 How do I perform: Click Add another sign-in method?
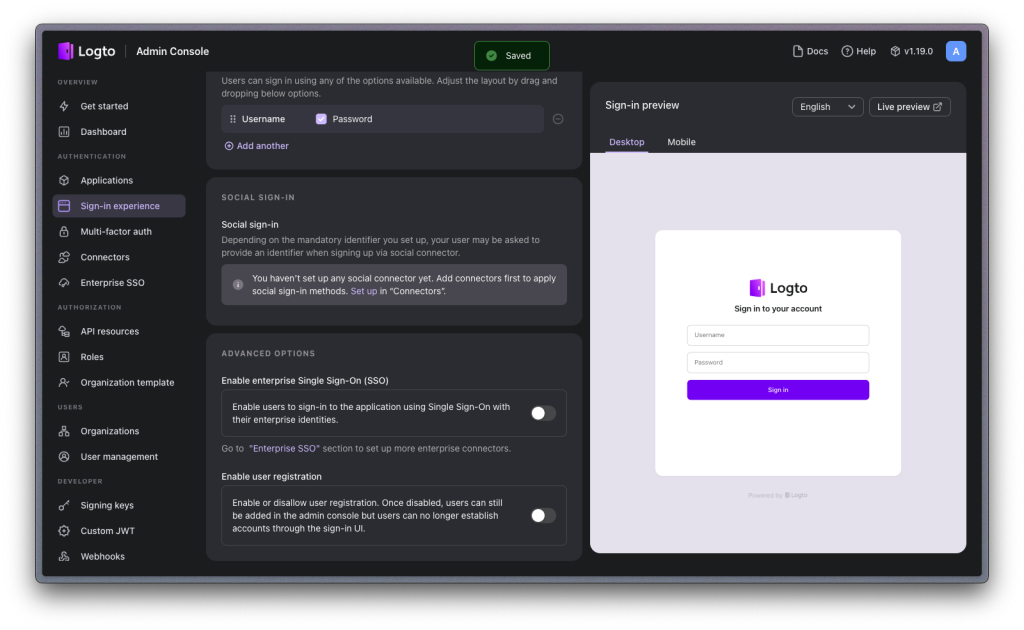(257, 146)
